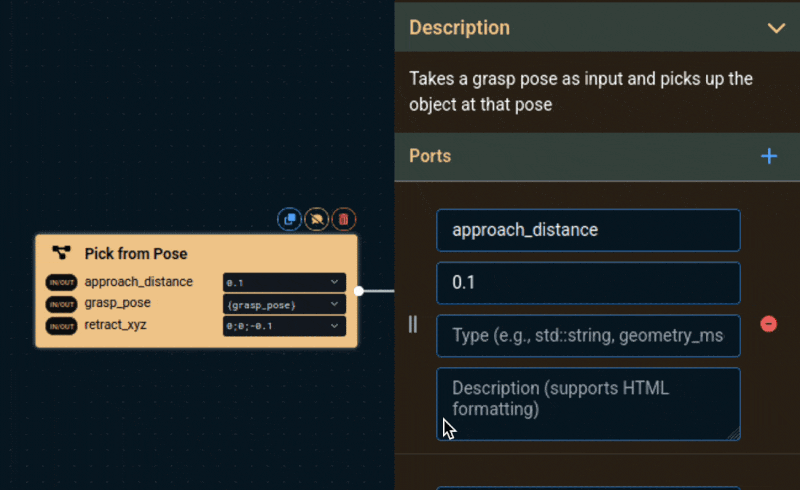Click the IN/OUT badge for retract_xyz
Viewport: 800px width, 490px height.
61,326
